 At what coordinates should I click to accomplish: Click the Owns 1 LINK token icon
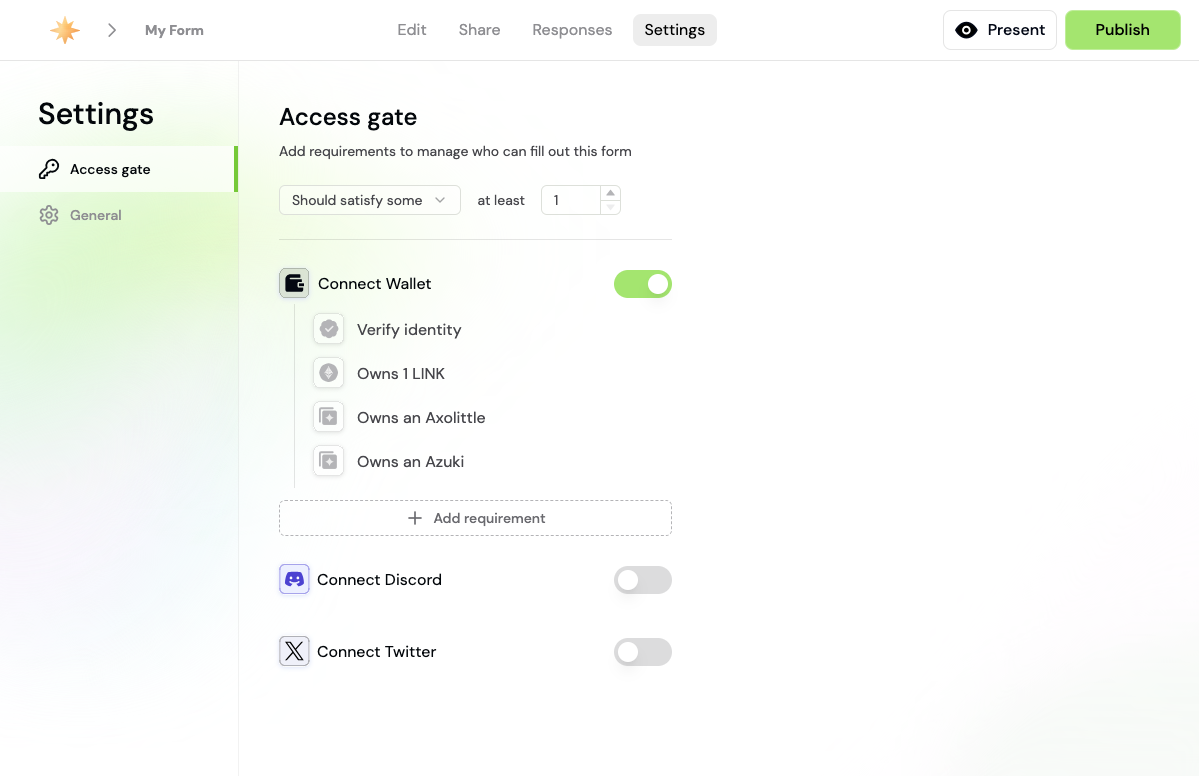click(x=328, y=373)
